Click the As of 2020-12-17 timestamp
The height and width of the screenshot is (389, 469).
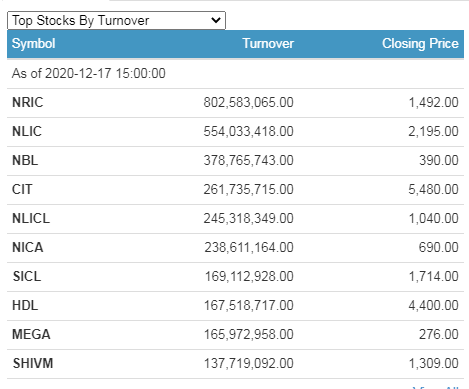coord(89,73)
